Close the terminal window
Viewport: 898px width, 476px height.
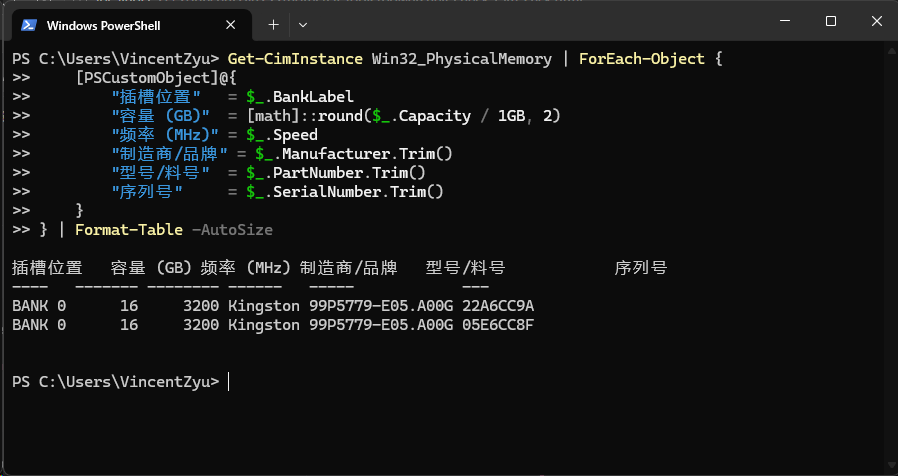click(x=876, y=21)
